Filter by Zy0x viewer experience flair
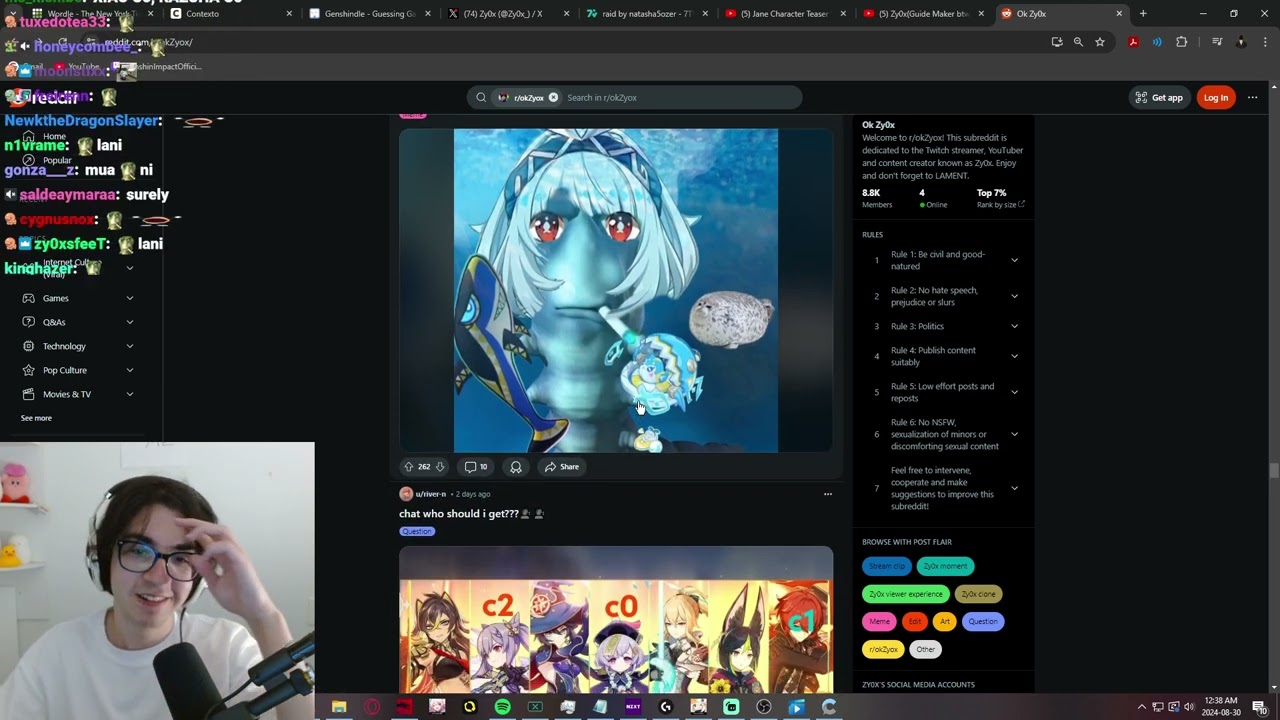Image resolution: width=1280 pixels, height=720 pixels. (x=906, y=594)
